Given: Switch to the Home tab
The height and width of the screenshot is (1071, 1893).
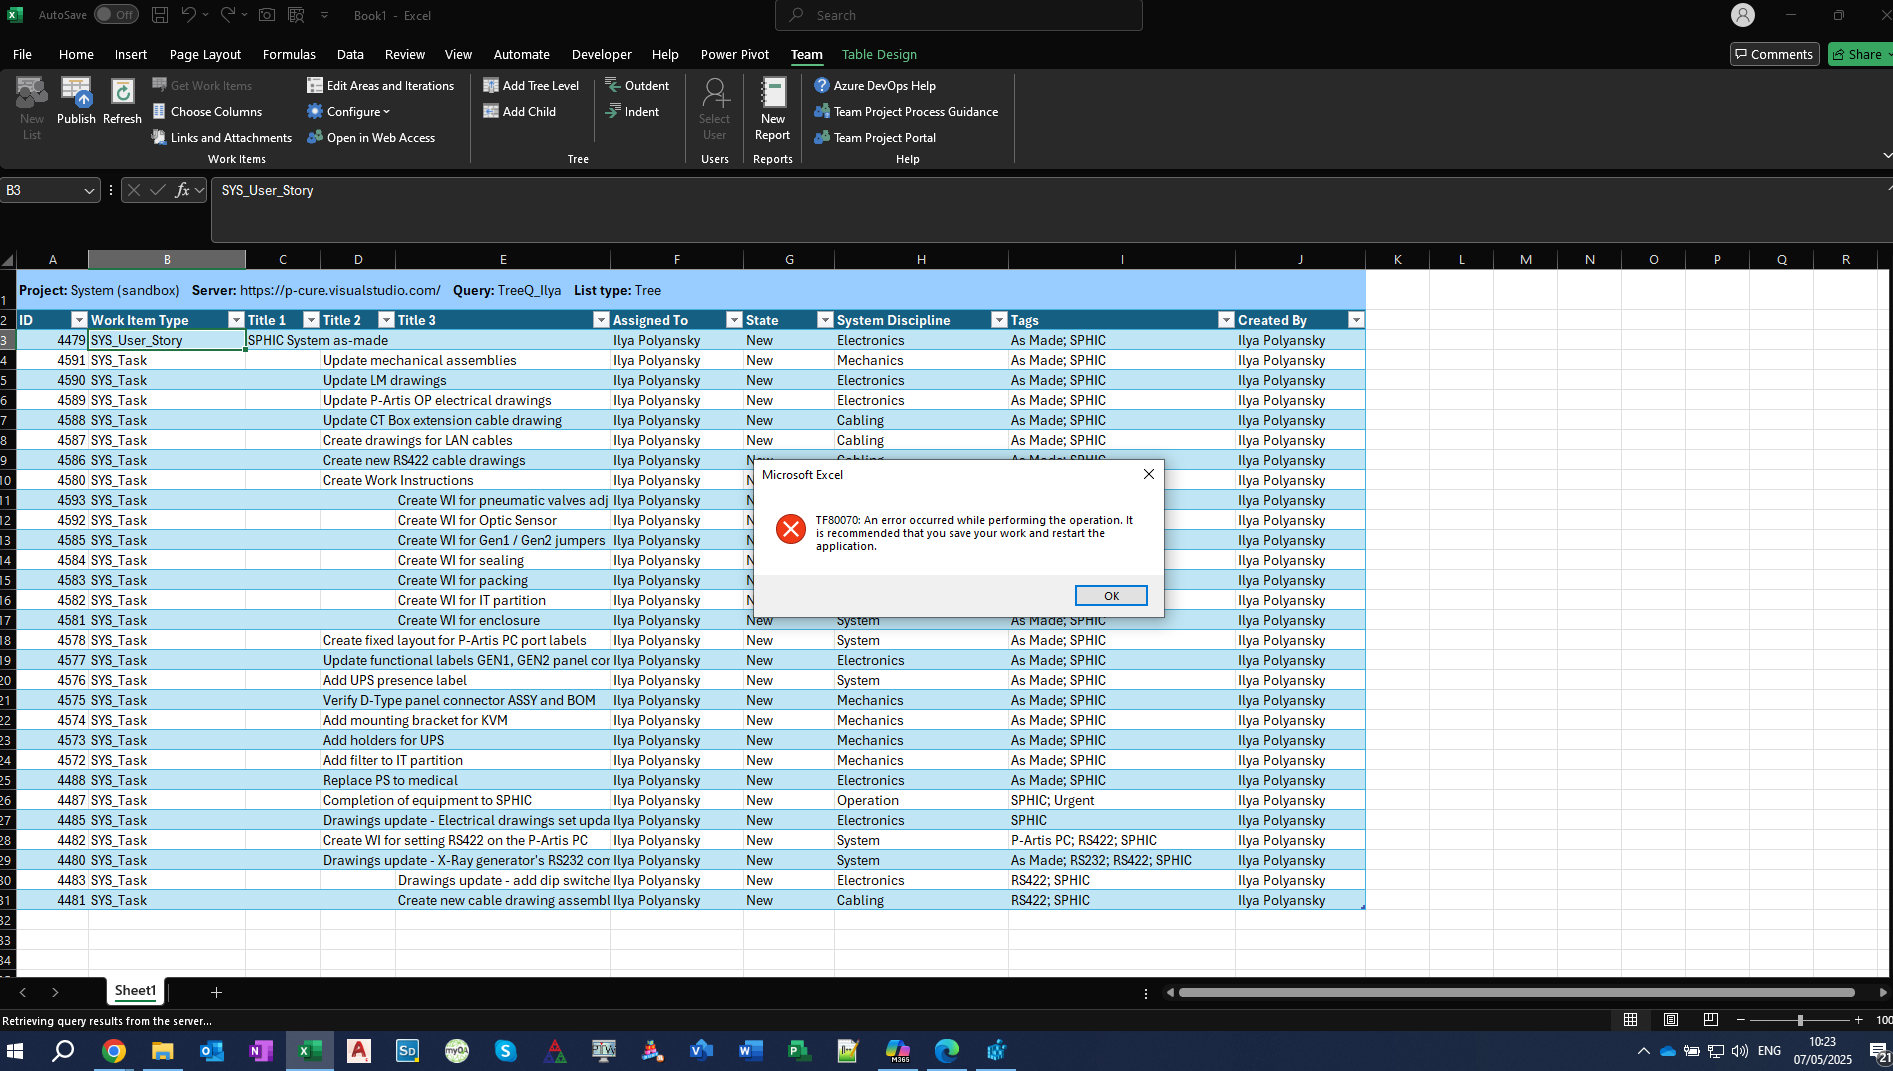Looking at the screenshot, I should coord(76,54).
